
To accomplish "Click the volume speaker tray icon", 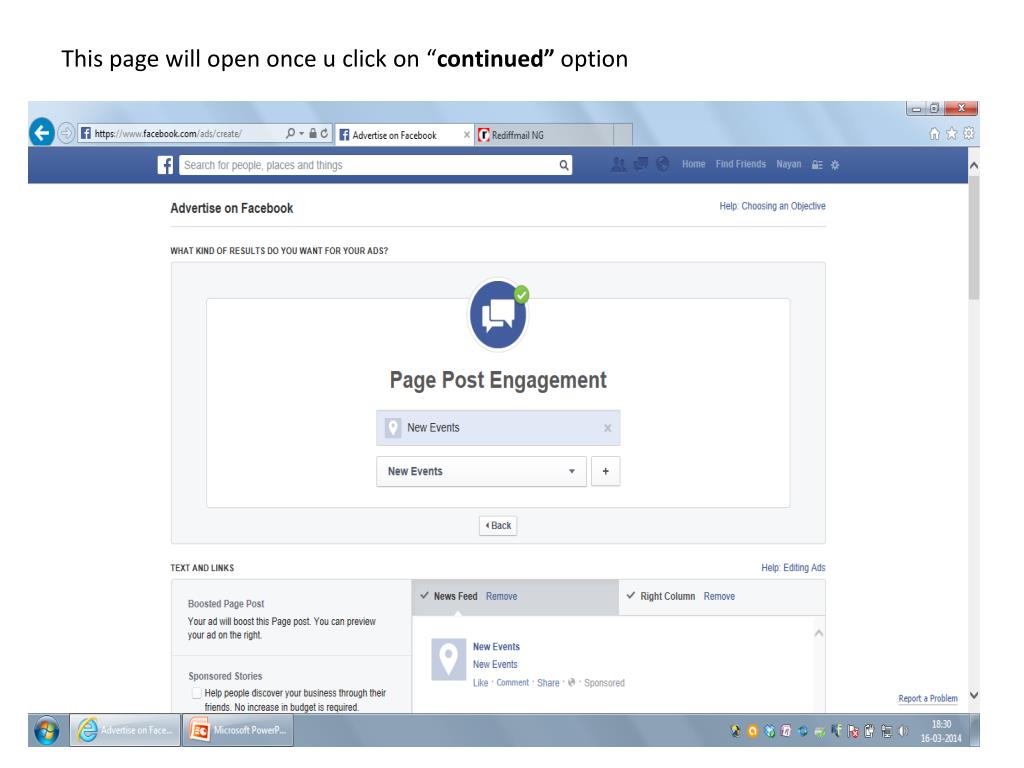I will click(903, 731).
